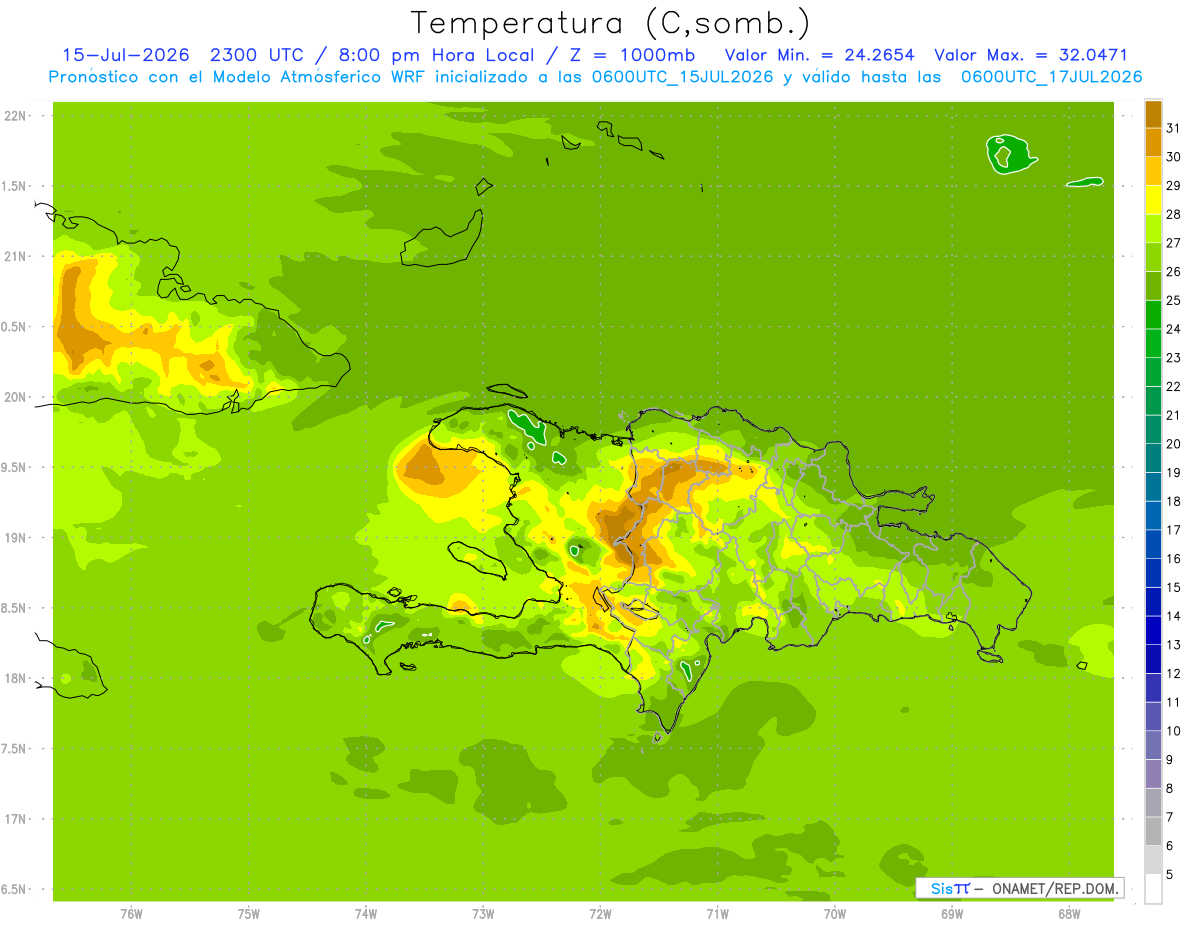1200x927 pixels.
Task: Click colorbar label "22"
Action: [1173, 386]
